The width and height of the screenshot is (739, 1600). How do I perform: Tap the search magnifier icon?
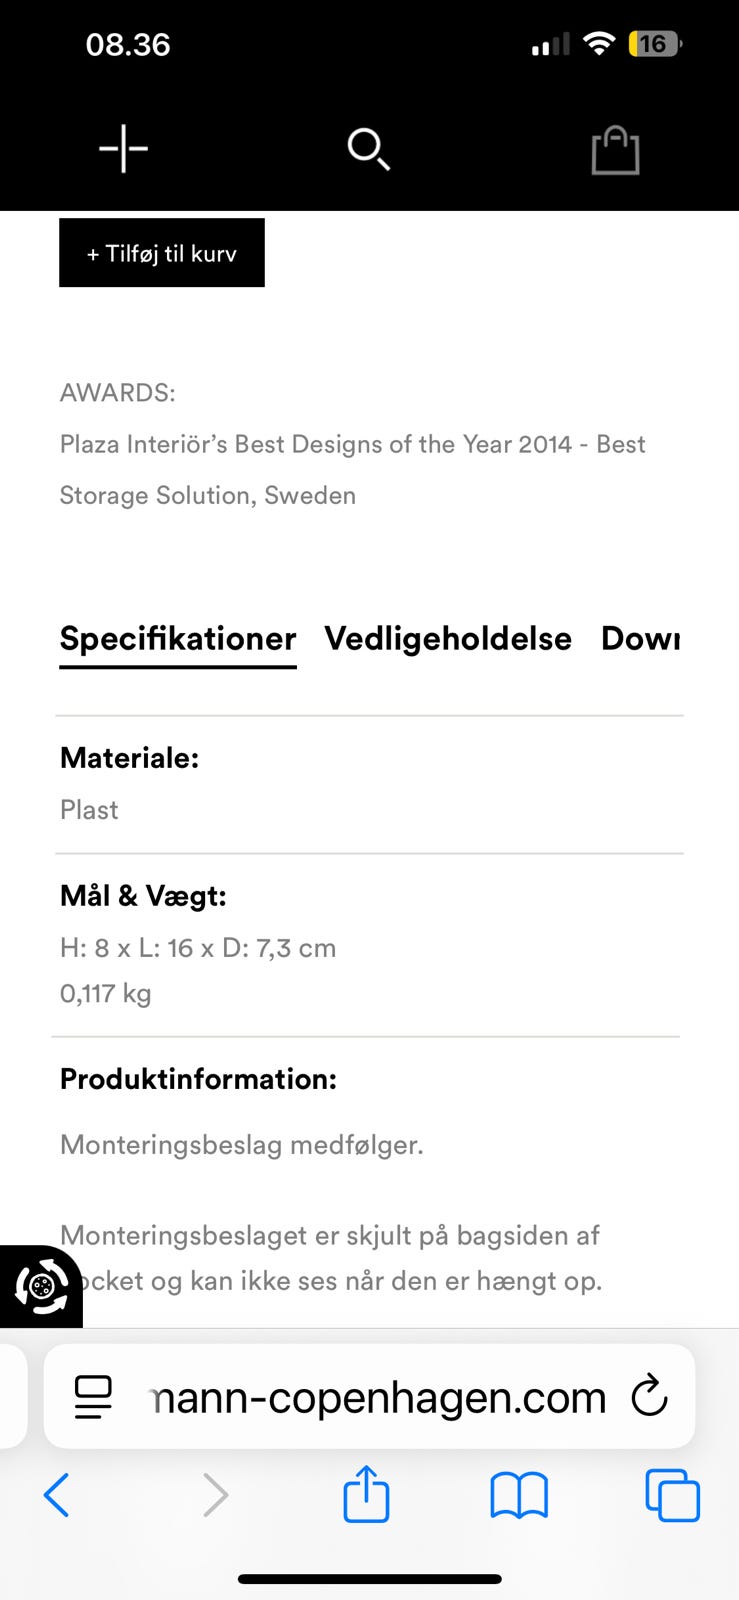point(368,150)
